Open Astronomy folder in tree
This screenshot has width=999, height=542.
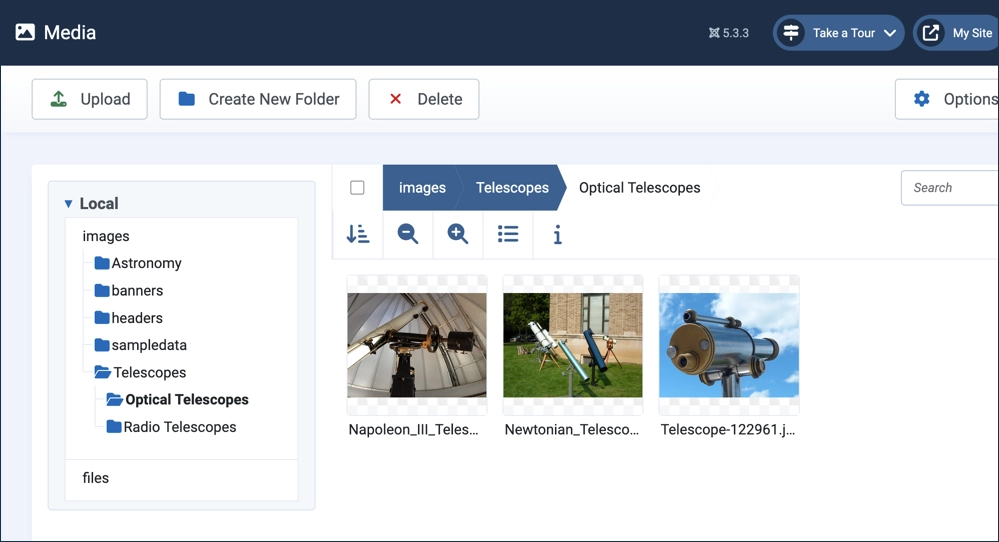[147, 263]
